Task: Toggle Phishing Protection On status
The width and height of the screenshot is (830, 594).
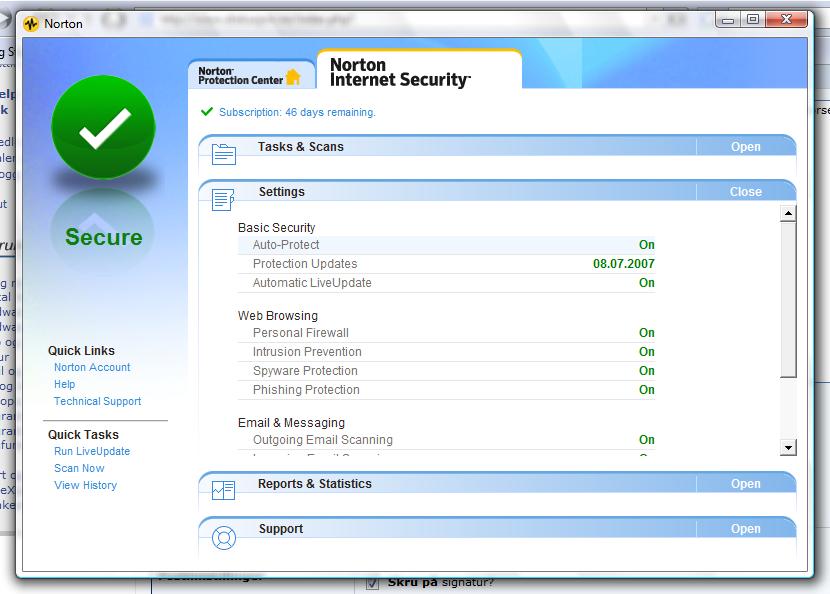Action: [646, 390]
